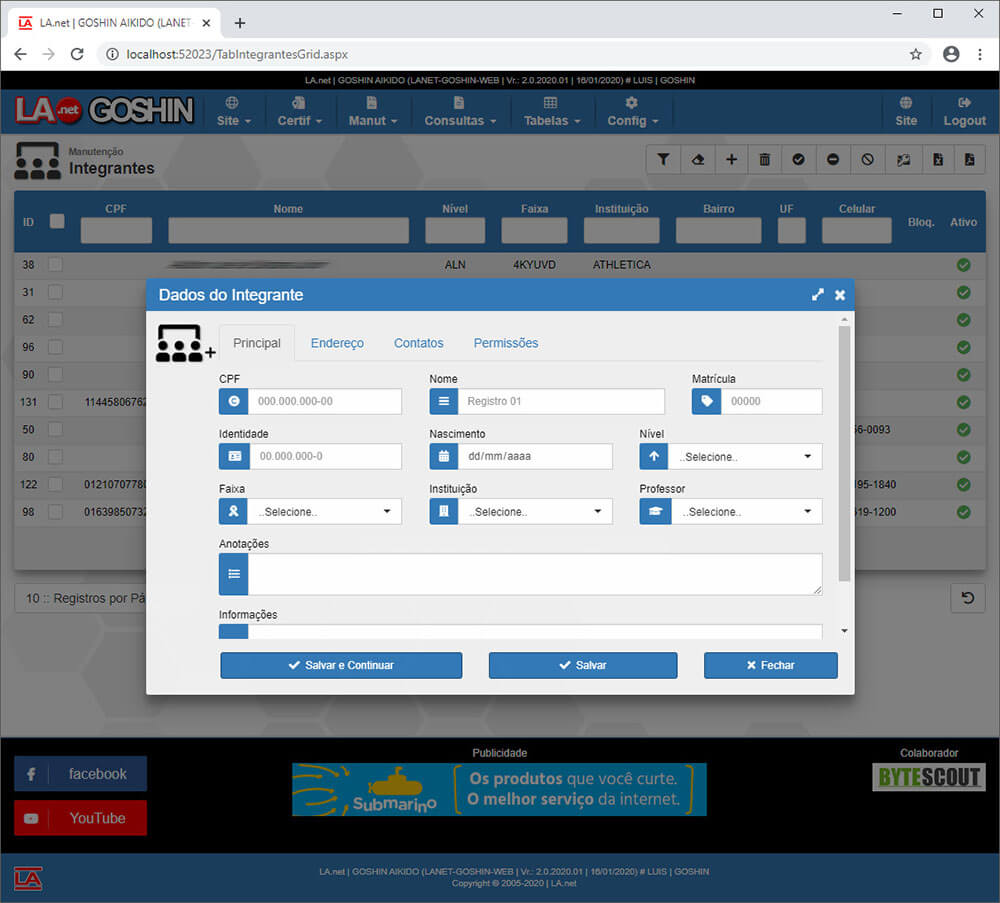Screen dimensions: 1000x903
Task: Click the trash delete icon
Action: [x=765, y=159]
